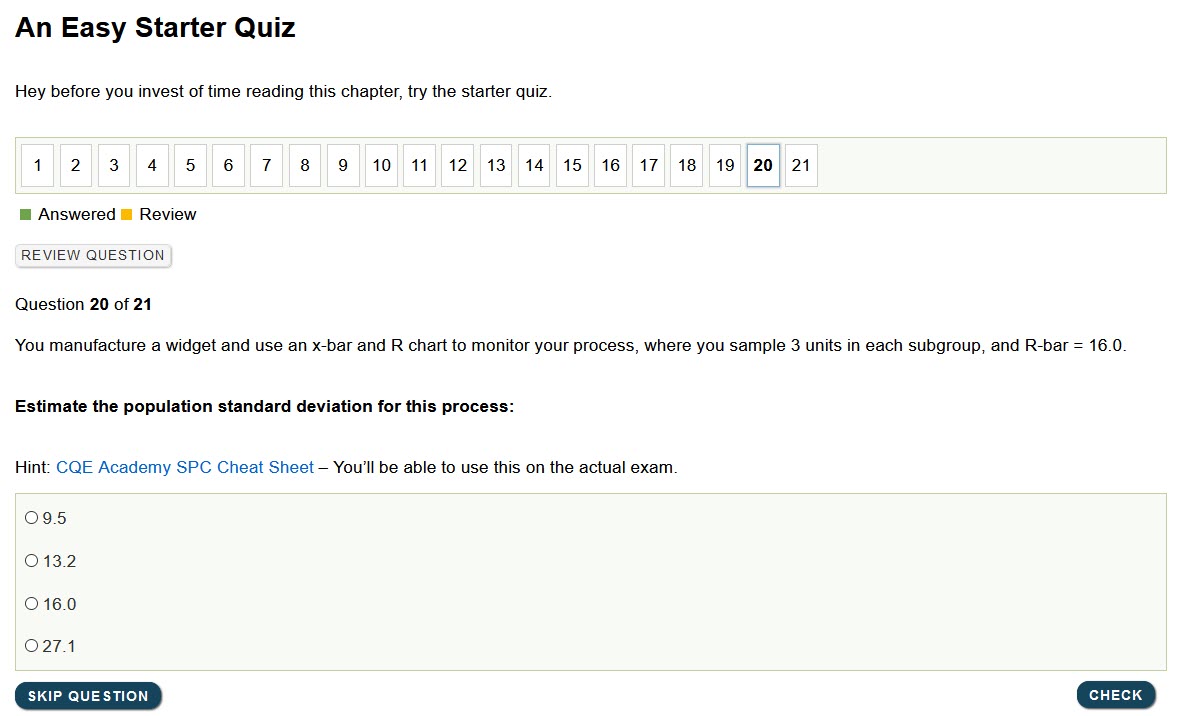
Task: Switch to question 13
Action: (x=496, y=166)
